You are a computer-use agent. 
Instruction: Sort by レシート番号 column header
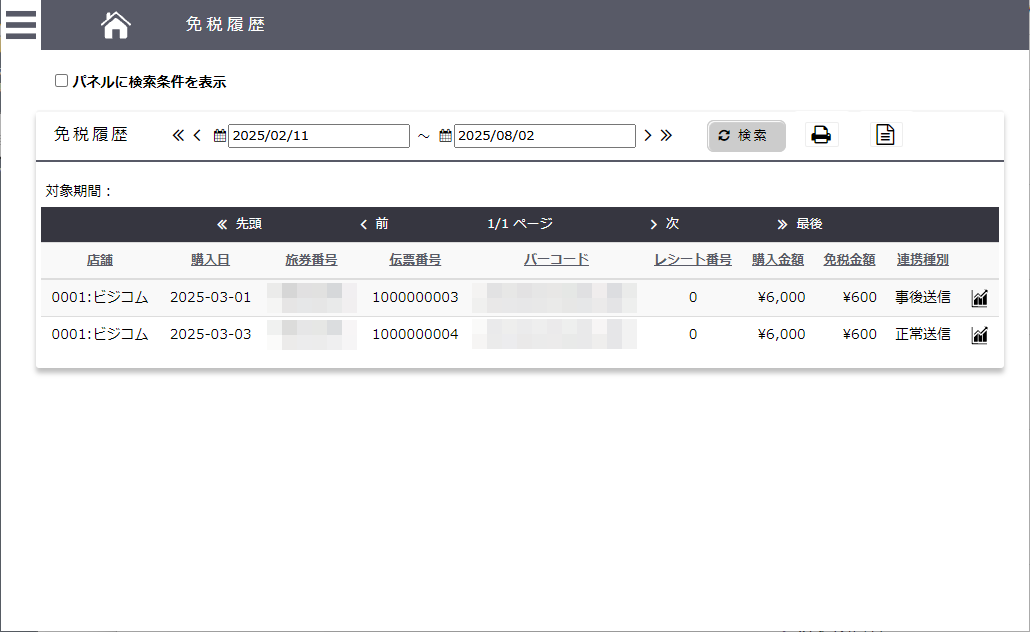[693, 260]
